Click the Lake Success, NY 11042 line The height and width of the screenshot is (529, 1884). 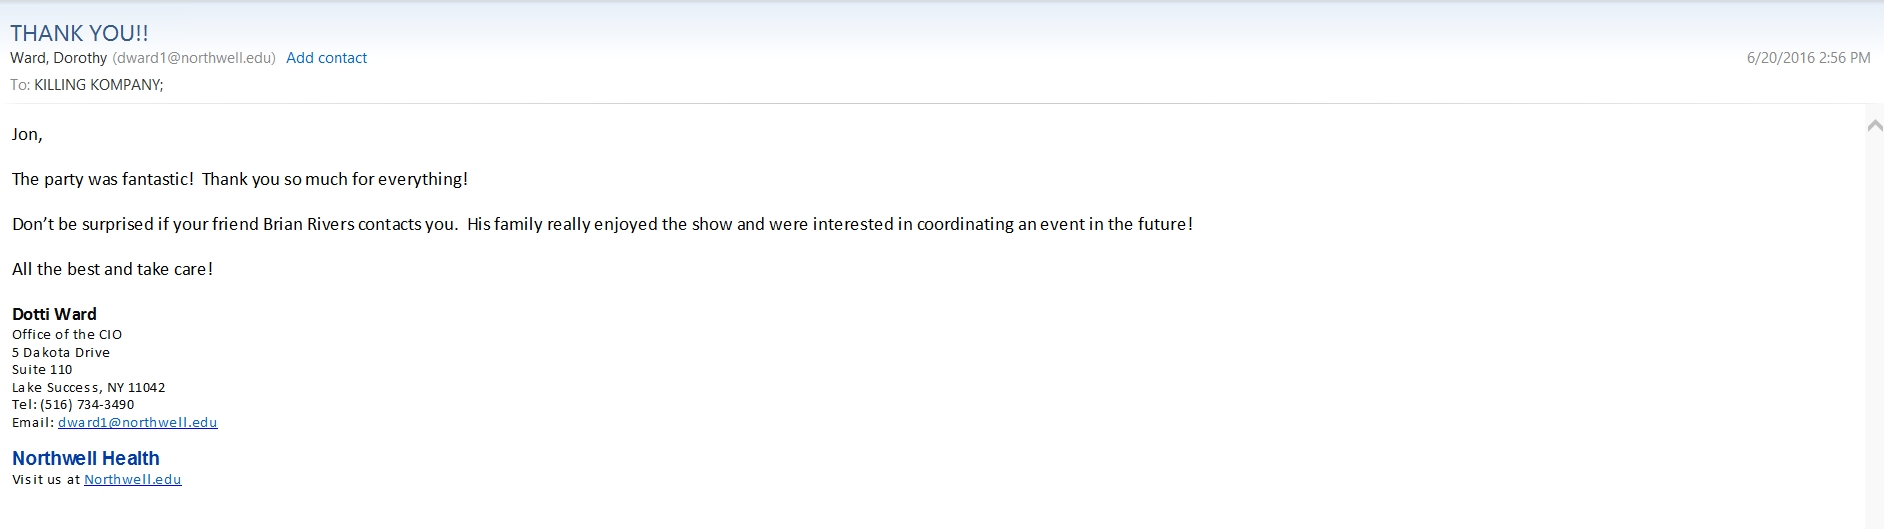click(x=89, y=387)
